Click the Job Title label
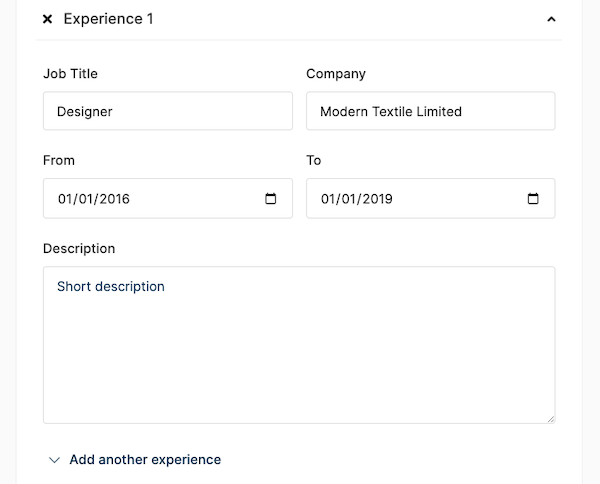The height and width of the screenshot is (484, 600). (x=70, y=74)
